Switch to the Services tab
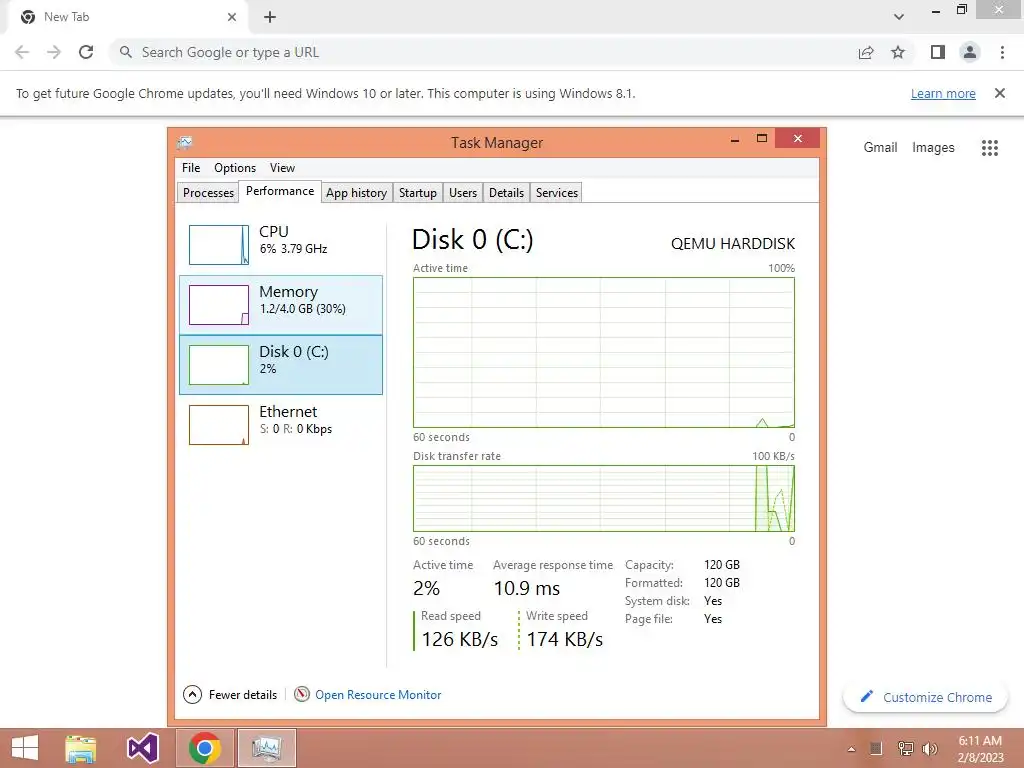Image resolution: width=1024 pixels, height=768 pixels. coord(557,193)
